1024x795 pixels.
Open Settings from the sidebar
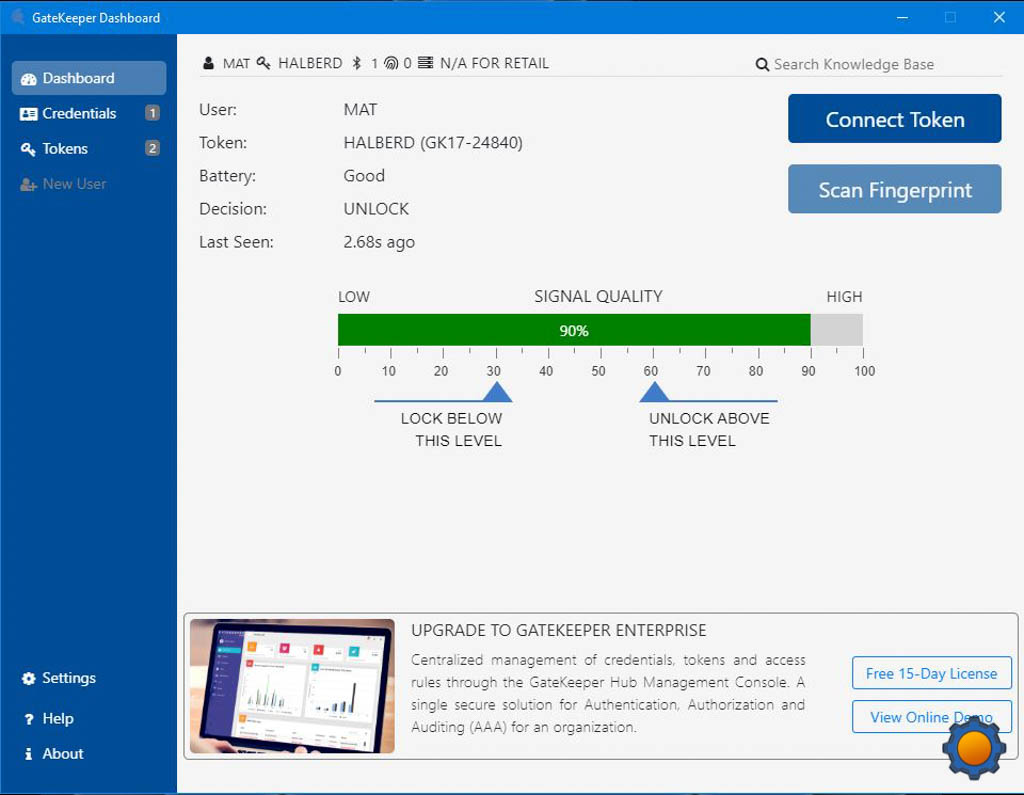[68, 678]
